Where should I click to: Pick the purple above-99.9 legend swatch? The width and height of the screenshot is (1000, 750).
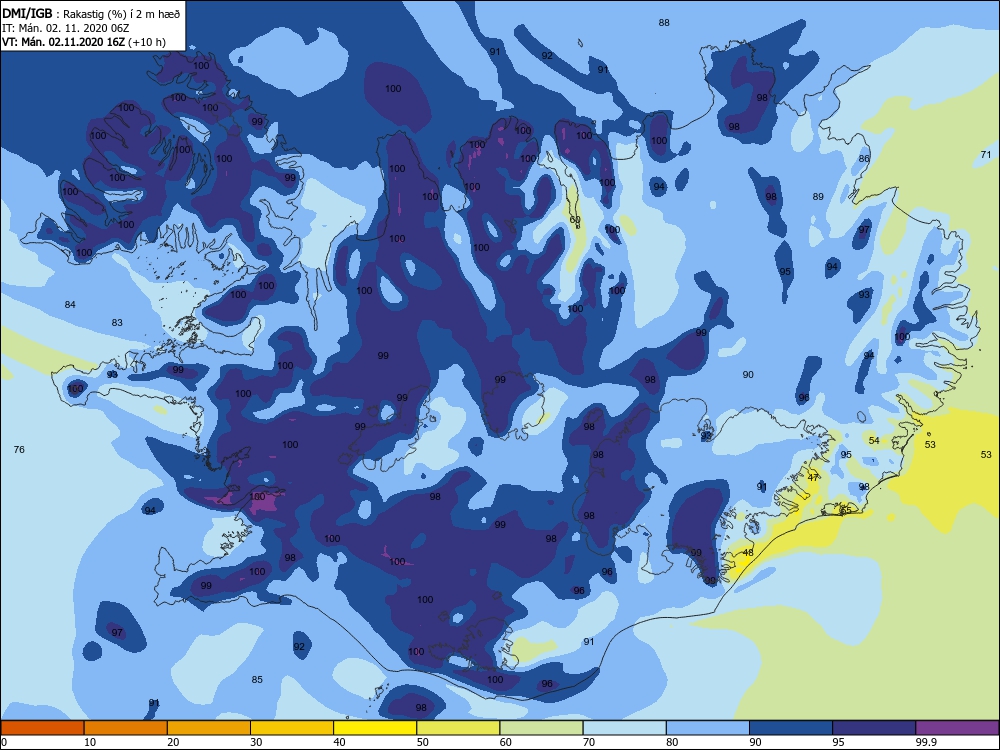click(x=957, y=728)
